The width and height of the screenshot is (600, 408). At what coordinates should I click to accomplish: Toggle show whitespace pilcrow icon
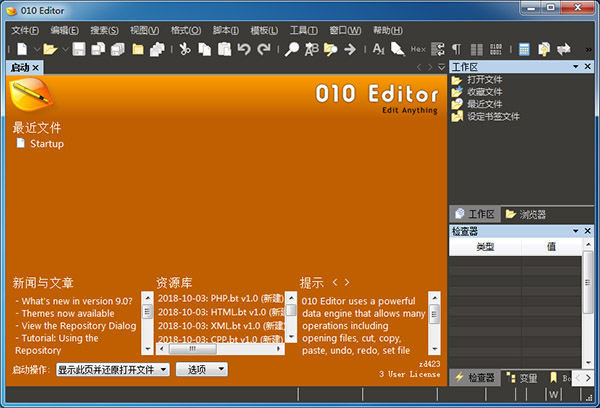pyautogui.click(x=457, y=49)
